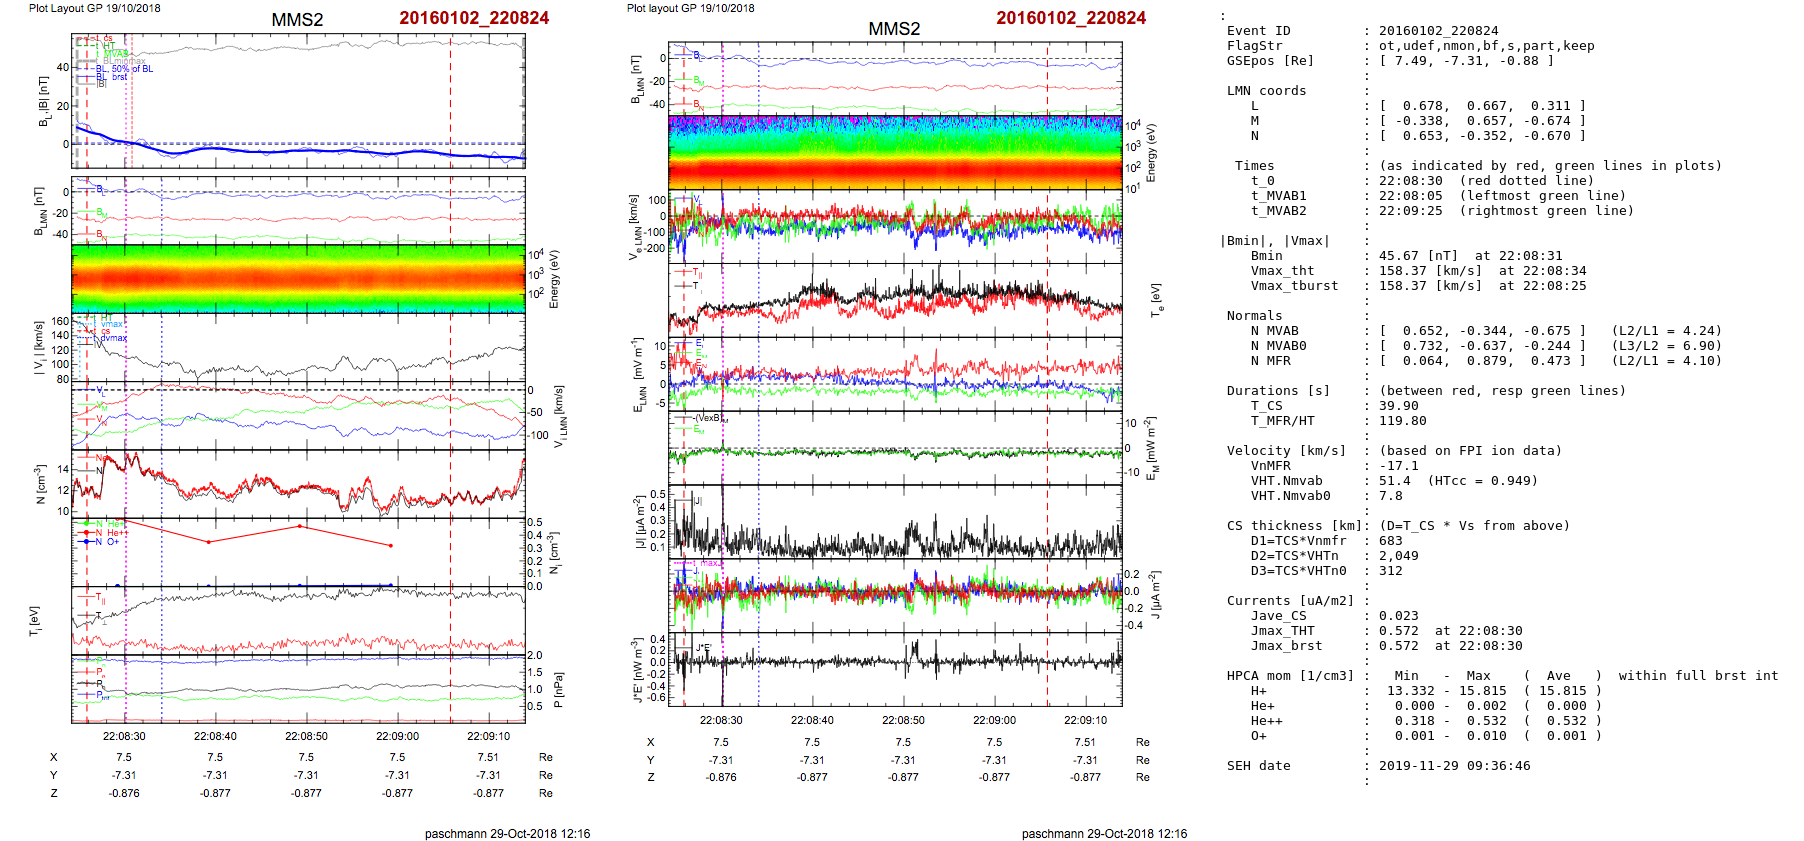Click the Plot Layout GP 19/10/2018 label at top left
This screenshot has width=1804, height=841.
pos(94,8)
